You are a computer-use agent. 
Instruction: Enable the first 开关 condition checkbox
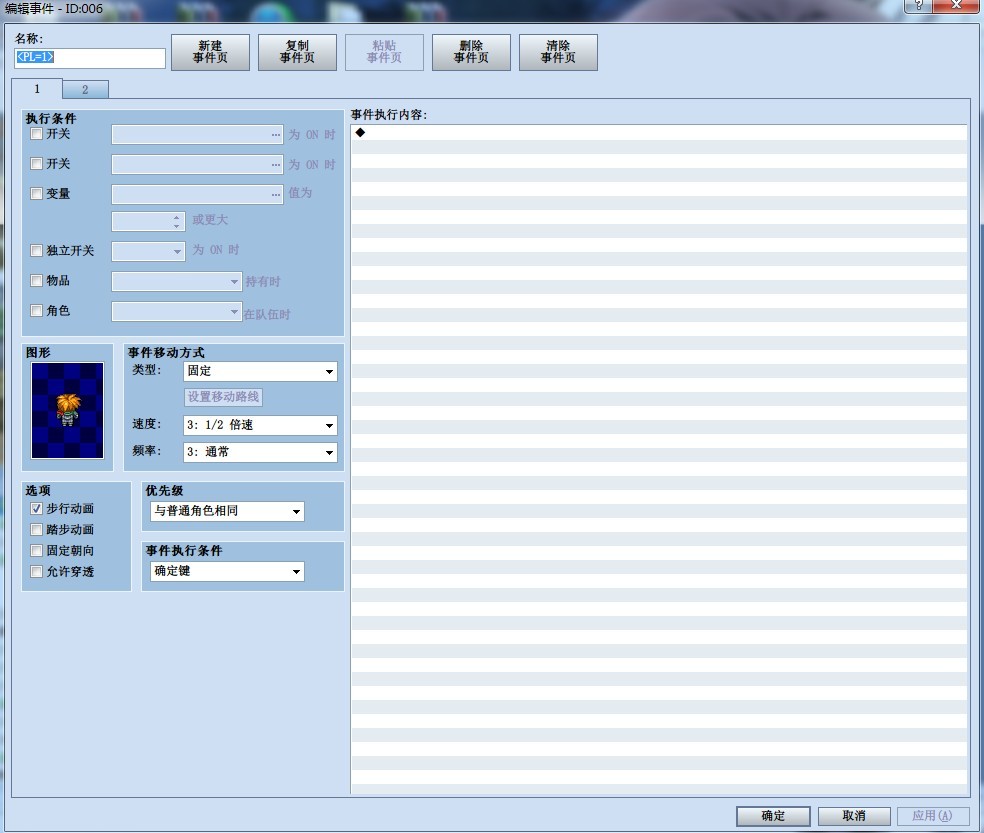[36, 134]
